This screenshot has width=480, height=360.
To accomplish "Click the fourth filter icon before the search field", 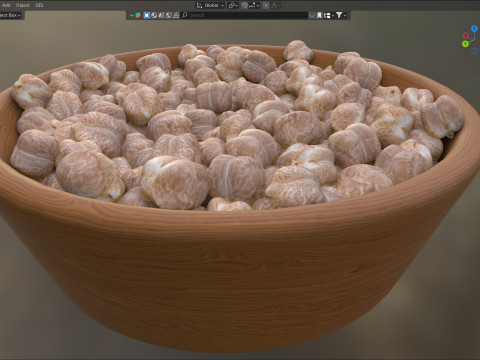I will click(x=169, y=15).
